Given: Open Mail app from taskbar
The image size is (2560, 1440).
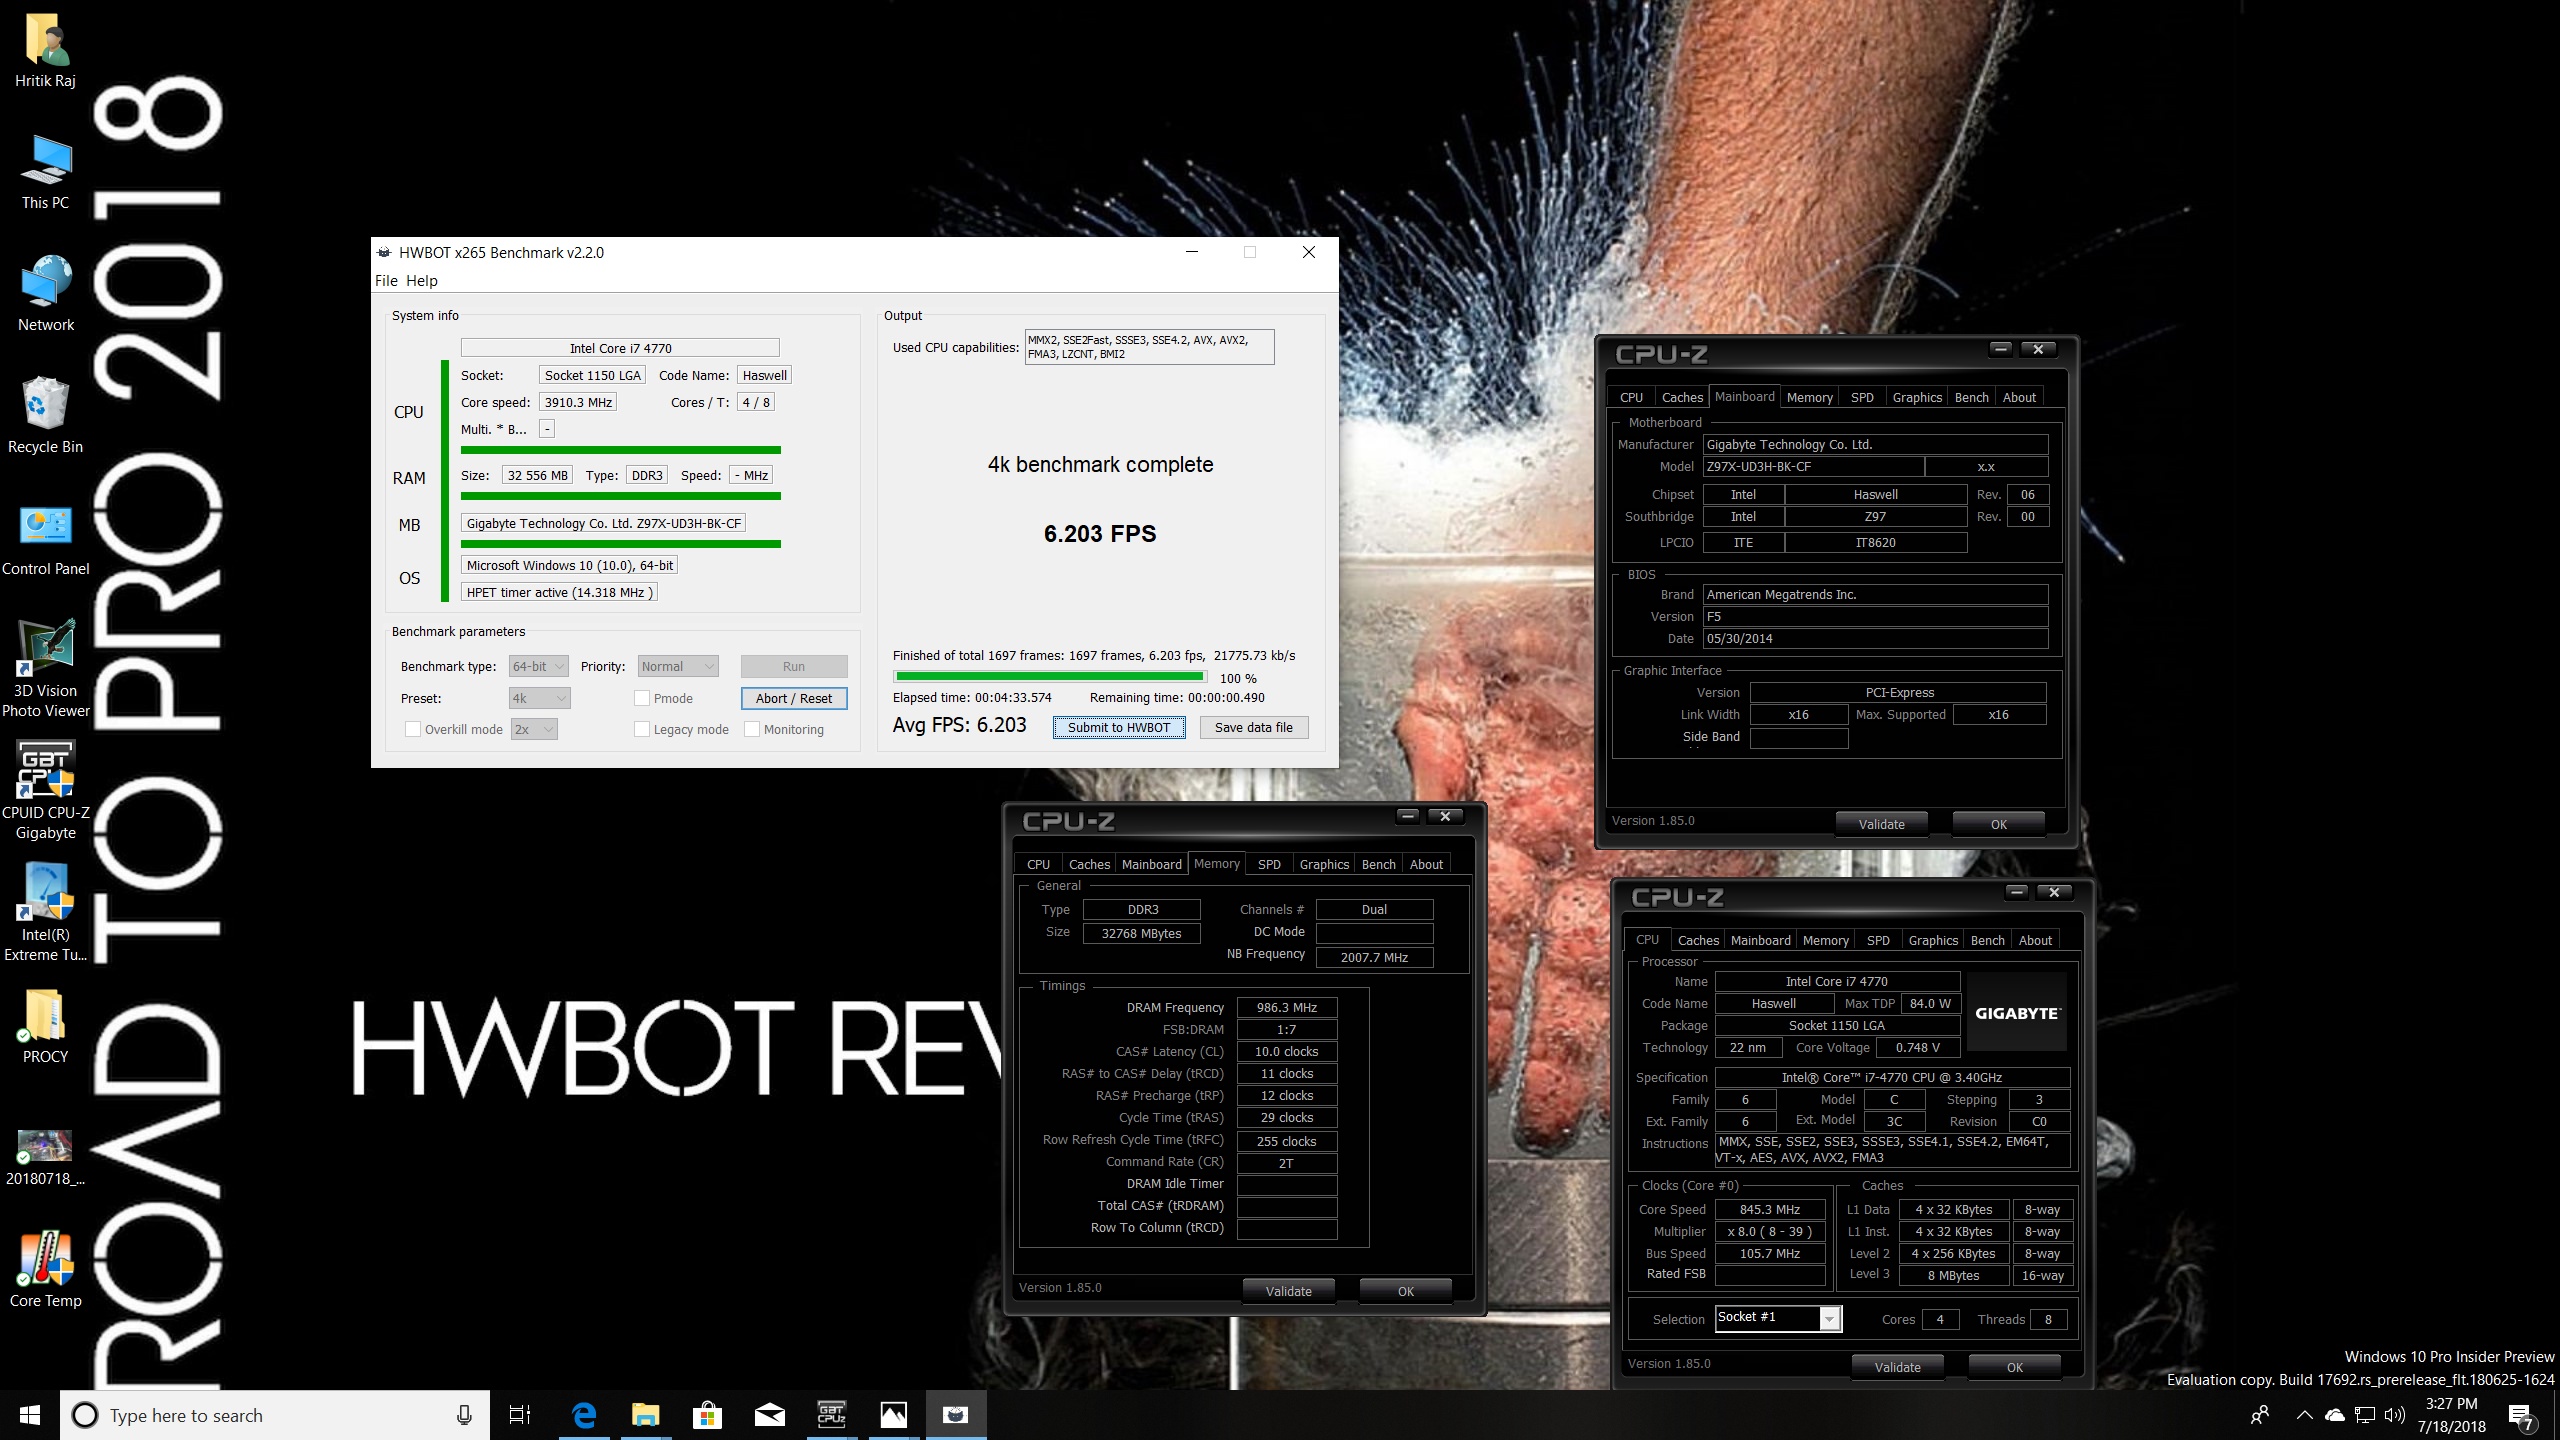Looking at the screenshot, I should 770,1415.
